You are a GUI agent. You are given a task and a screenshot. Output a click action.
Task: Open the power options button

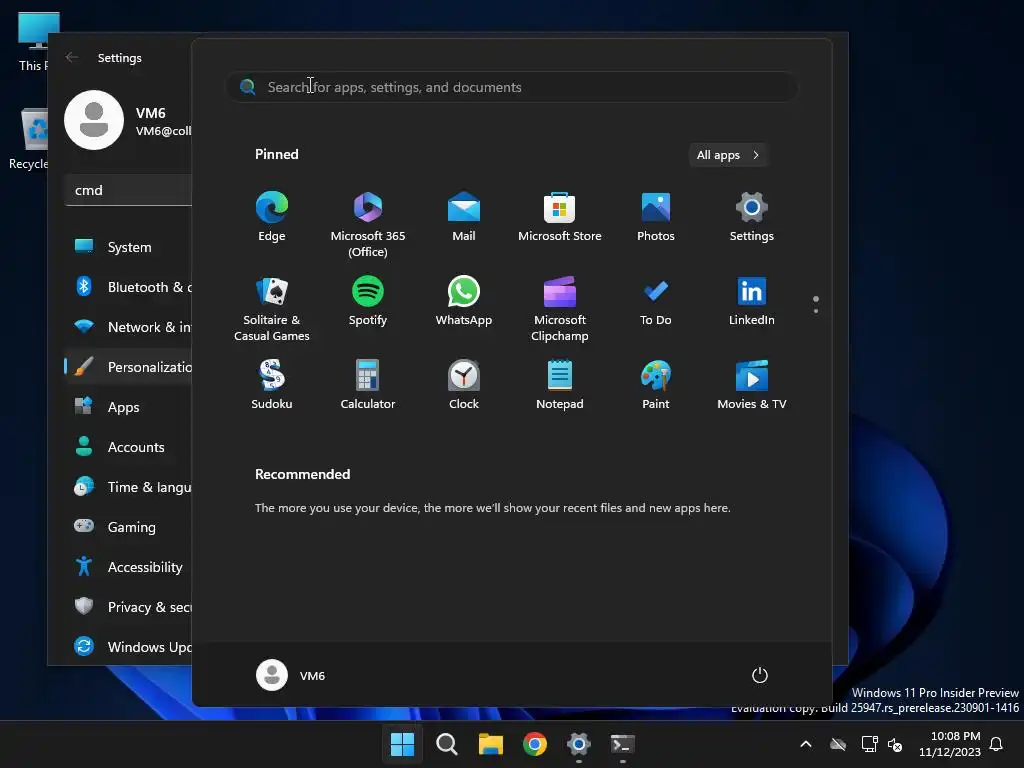coord(760,675)
